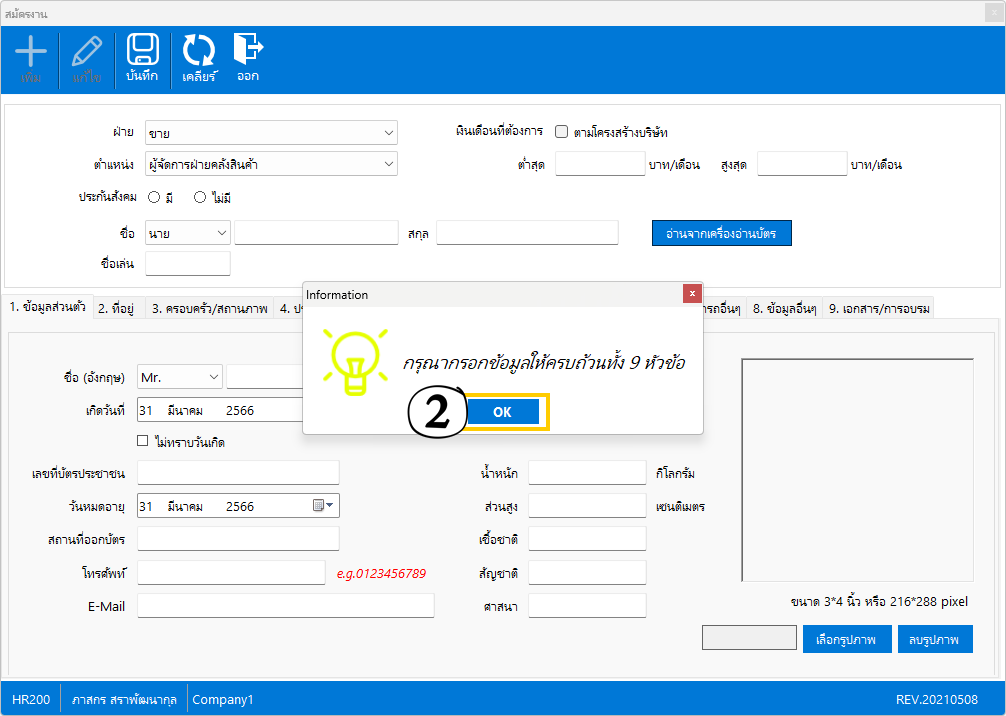Open calendar picker for expiry date (วันหมดอายุ)
1006x716 pixels.
325,506
